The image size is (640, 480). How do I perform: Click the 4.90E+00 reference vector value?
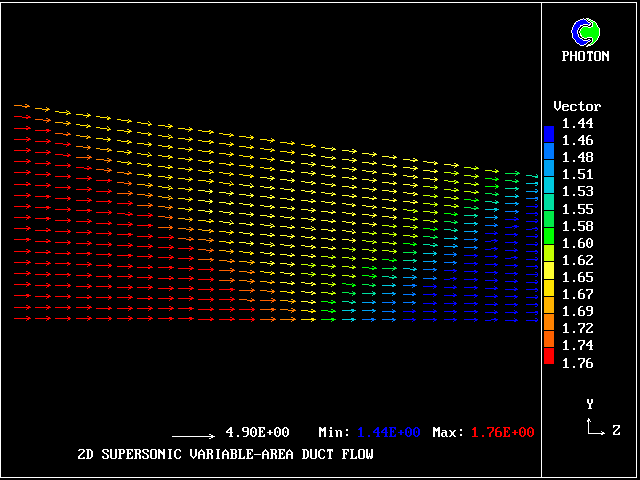pyautogui.click(x=257, y=432)
